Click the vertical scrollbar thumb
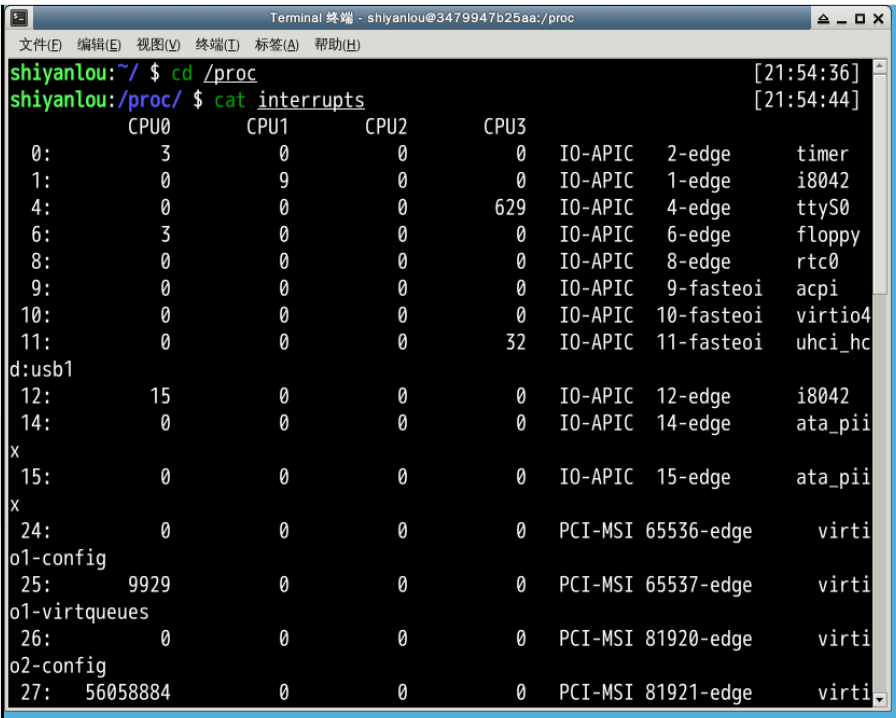The height and width of the screenshot is (718, 896). (x=880, y=184)
